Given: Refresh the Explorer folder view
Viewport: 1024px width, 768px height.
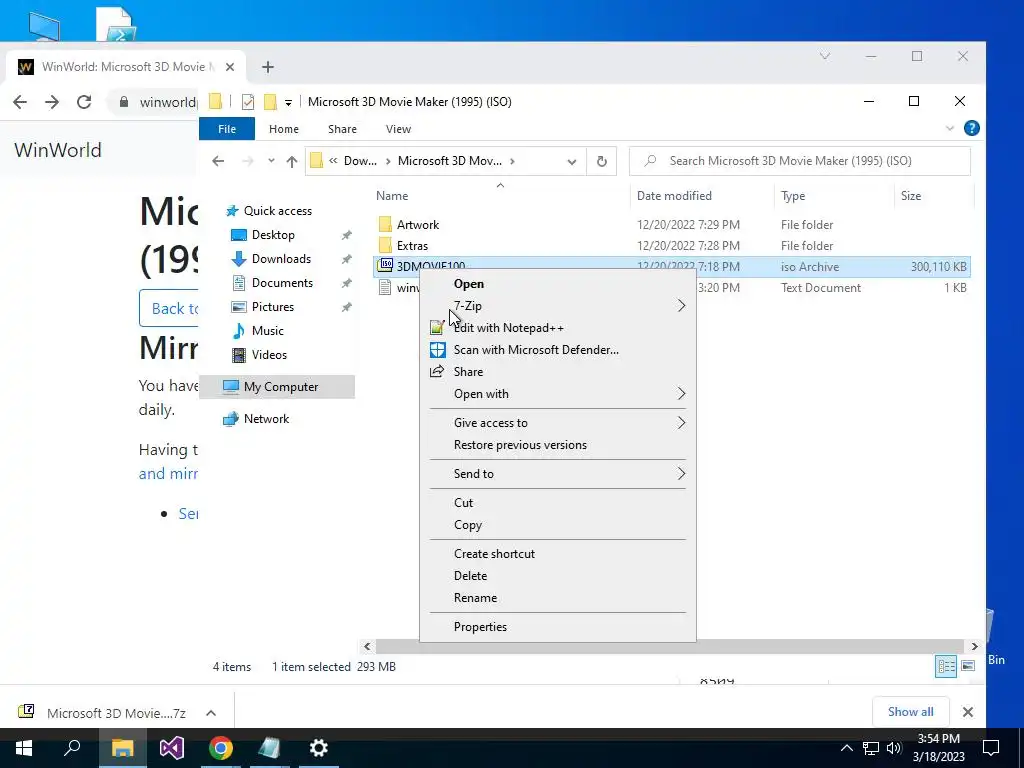Looking at the screenshot, I should click(x=601, y=161).
